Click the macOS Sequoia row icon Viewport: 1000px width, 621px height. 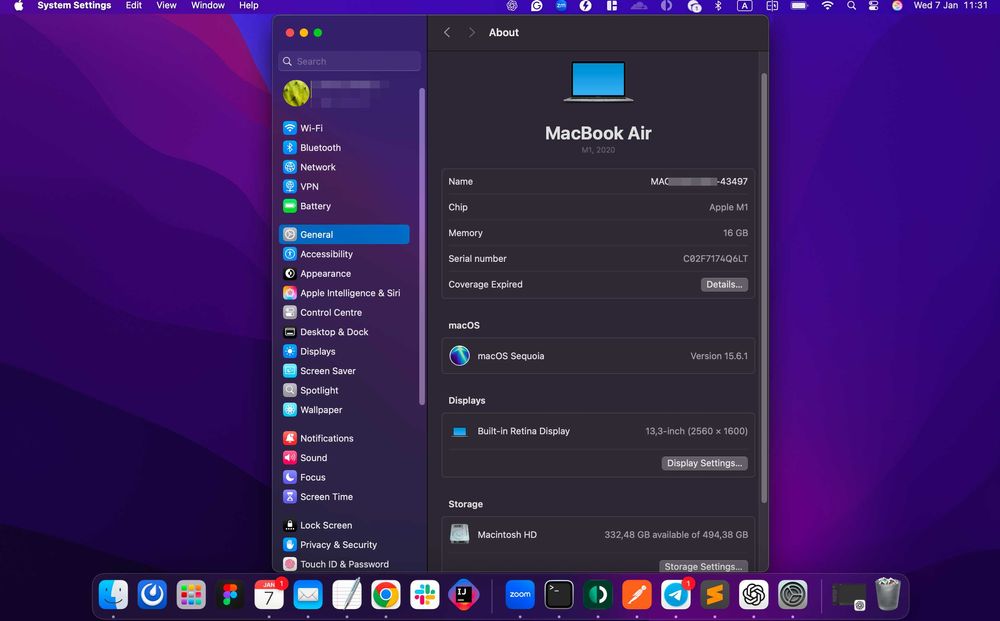pos(460,356)
